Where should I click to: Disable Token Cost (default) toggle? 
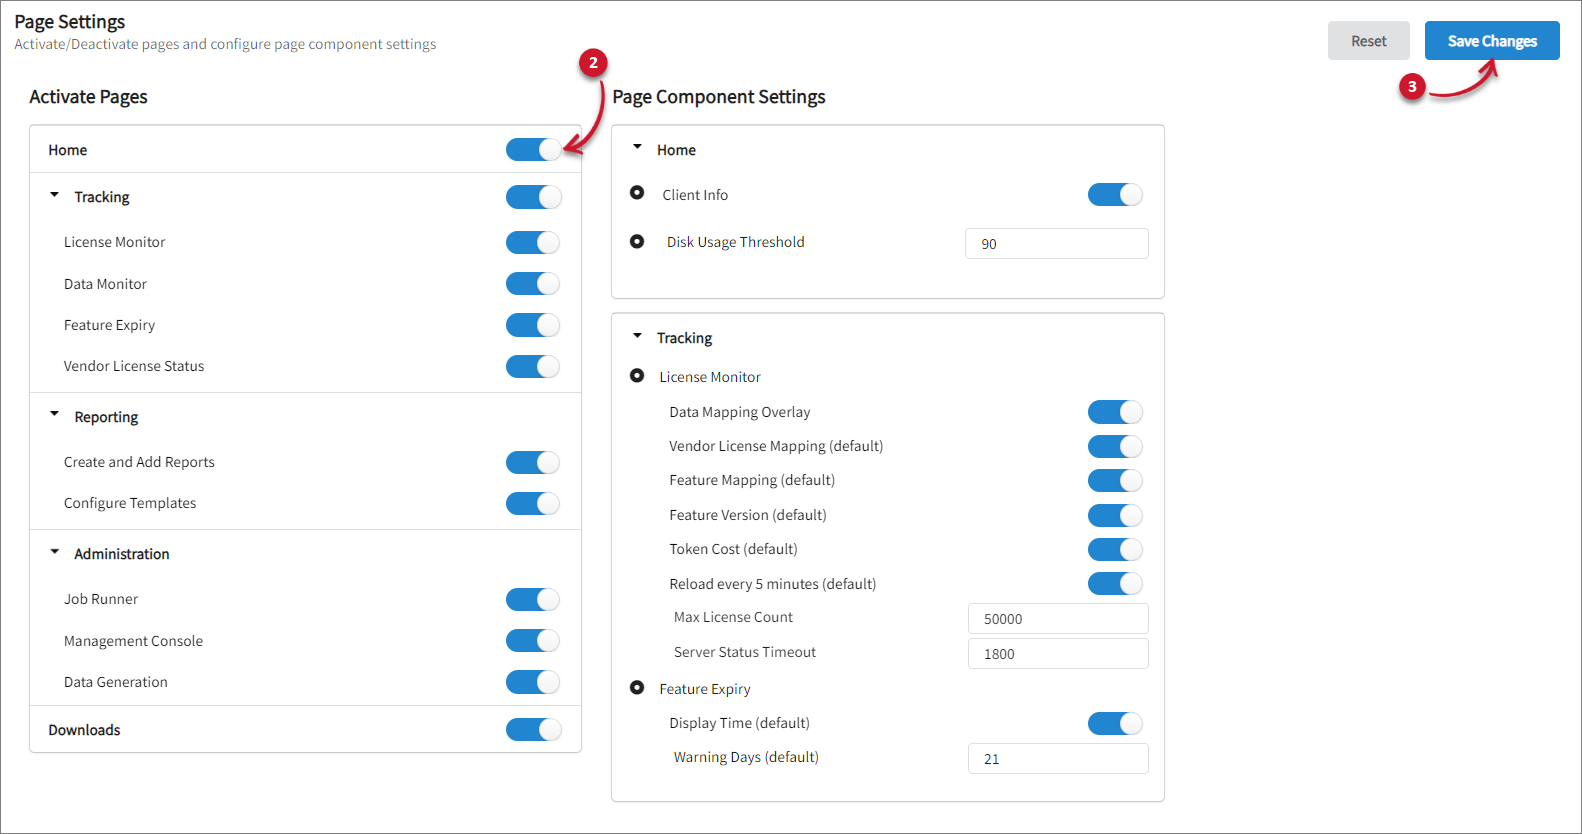tap(1114, 549)
